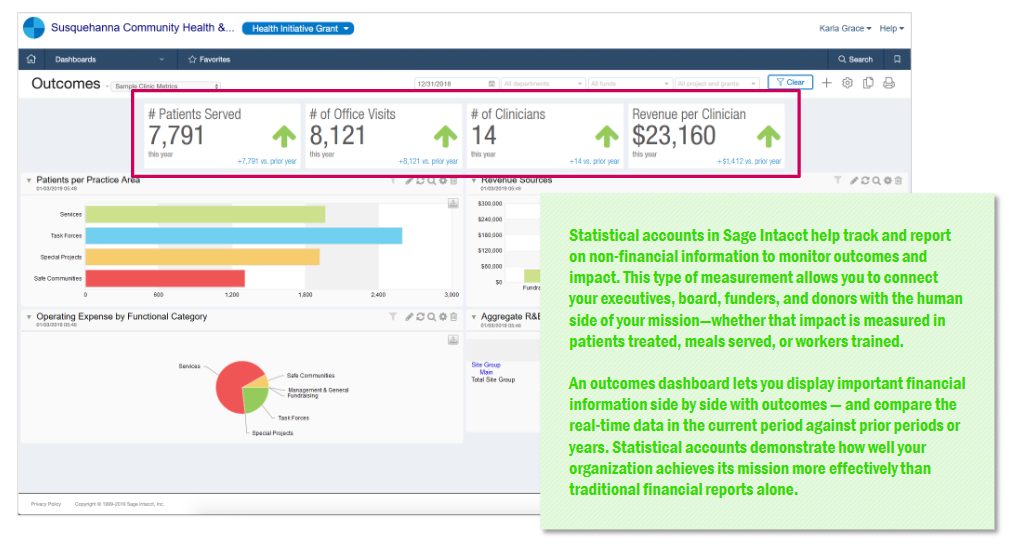
Task: Click refresh icon on Operating Expense panel
Action: (x=420, y=317)
